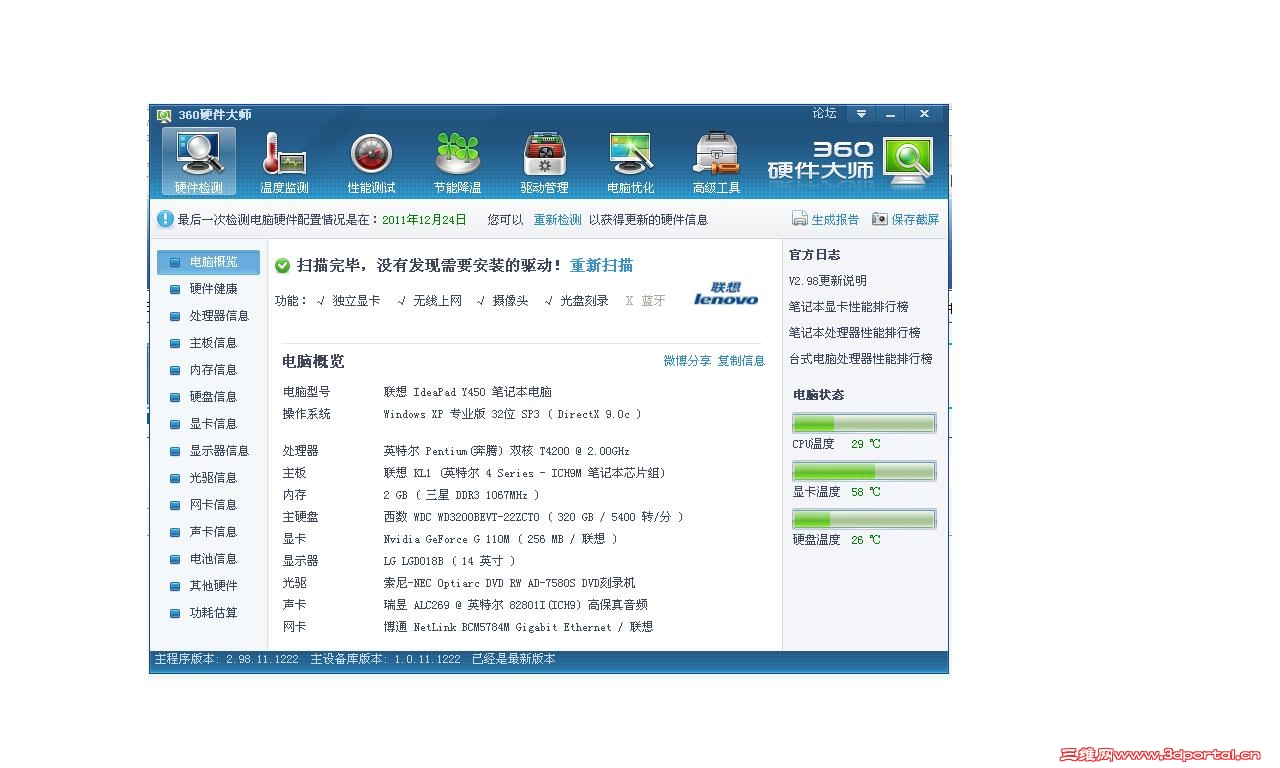Click the 重新检测 re-detect link
1280x768 pixels.
click(x=557, y=220)
